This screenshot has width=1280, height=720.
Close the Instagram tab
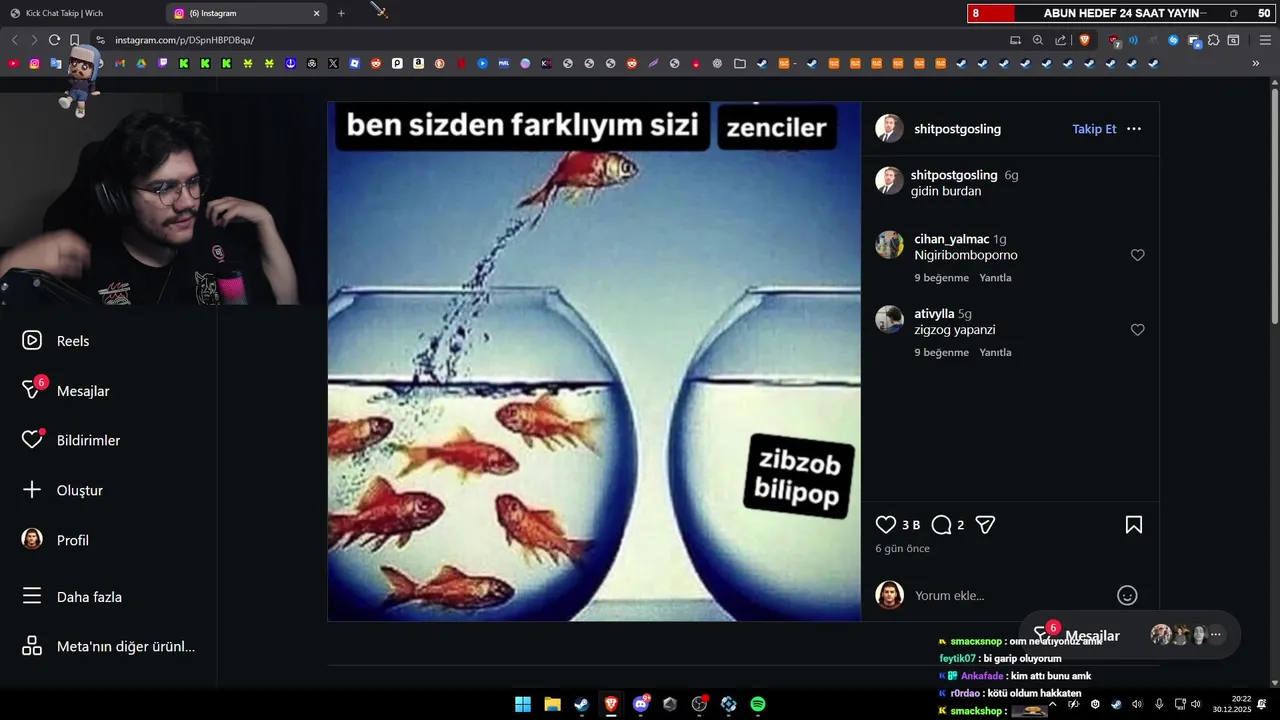pos(317,13)
